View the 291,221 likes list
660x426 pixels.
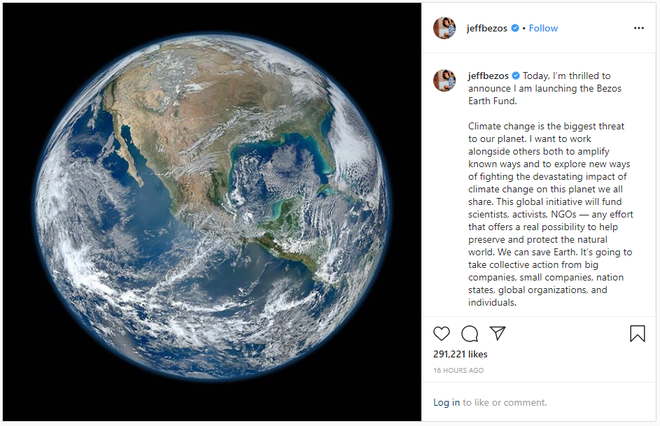coord(460,354)
